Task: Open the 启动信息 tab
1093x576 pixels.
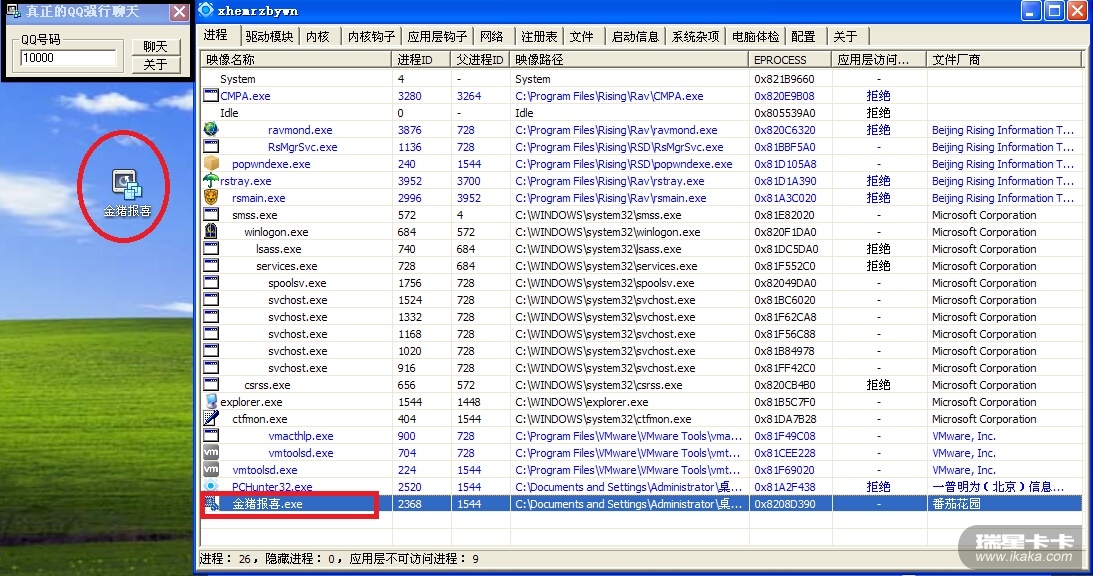Action: click(635, 36)
